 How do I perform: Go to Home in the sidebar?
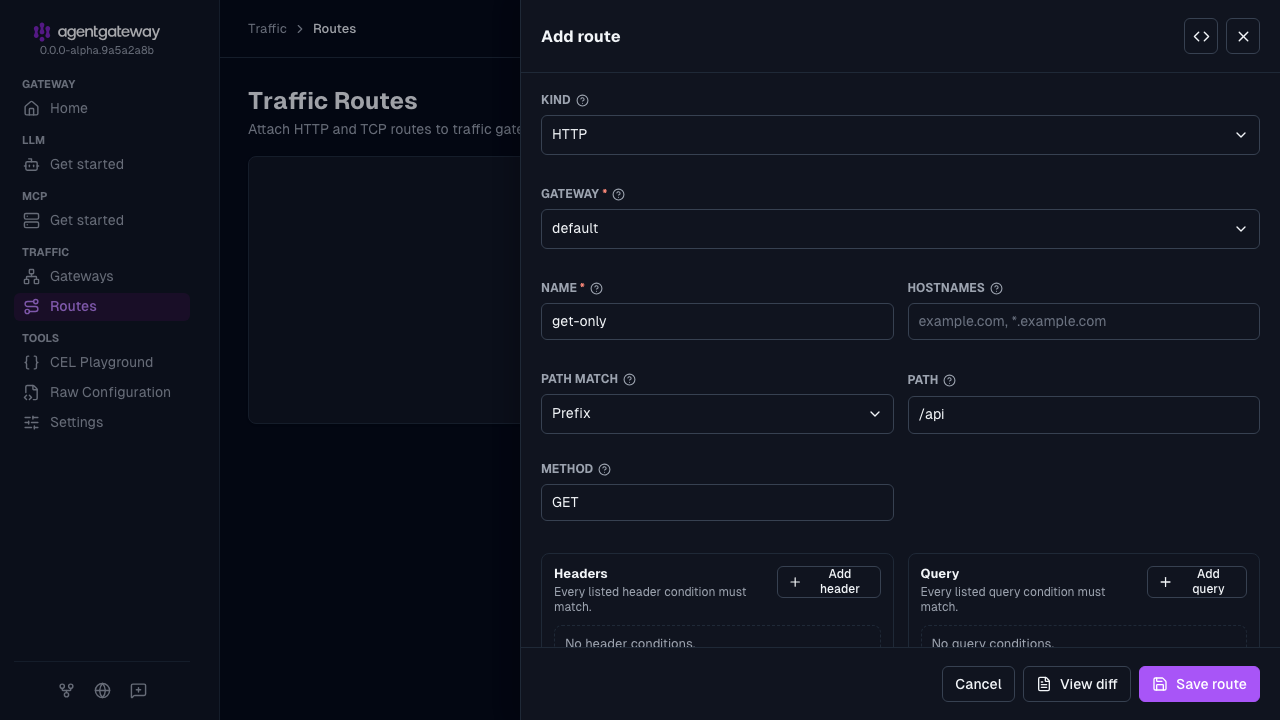coord(102,108)
